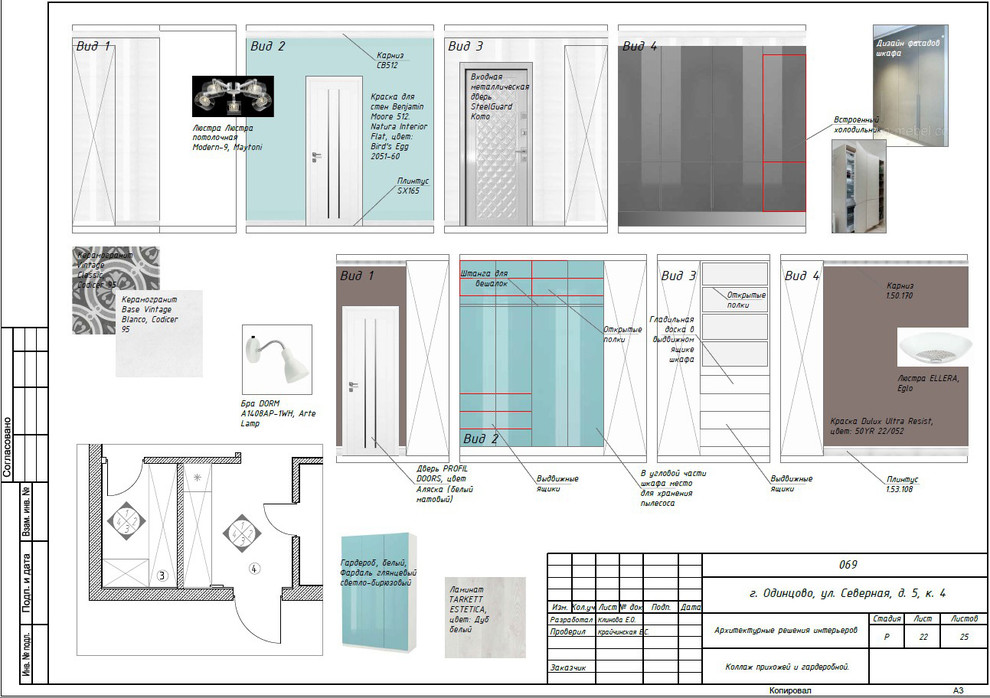Click the circled room number 3 marker

click(161, 575)
